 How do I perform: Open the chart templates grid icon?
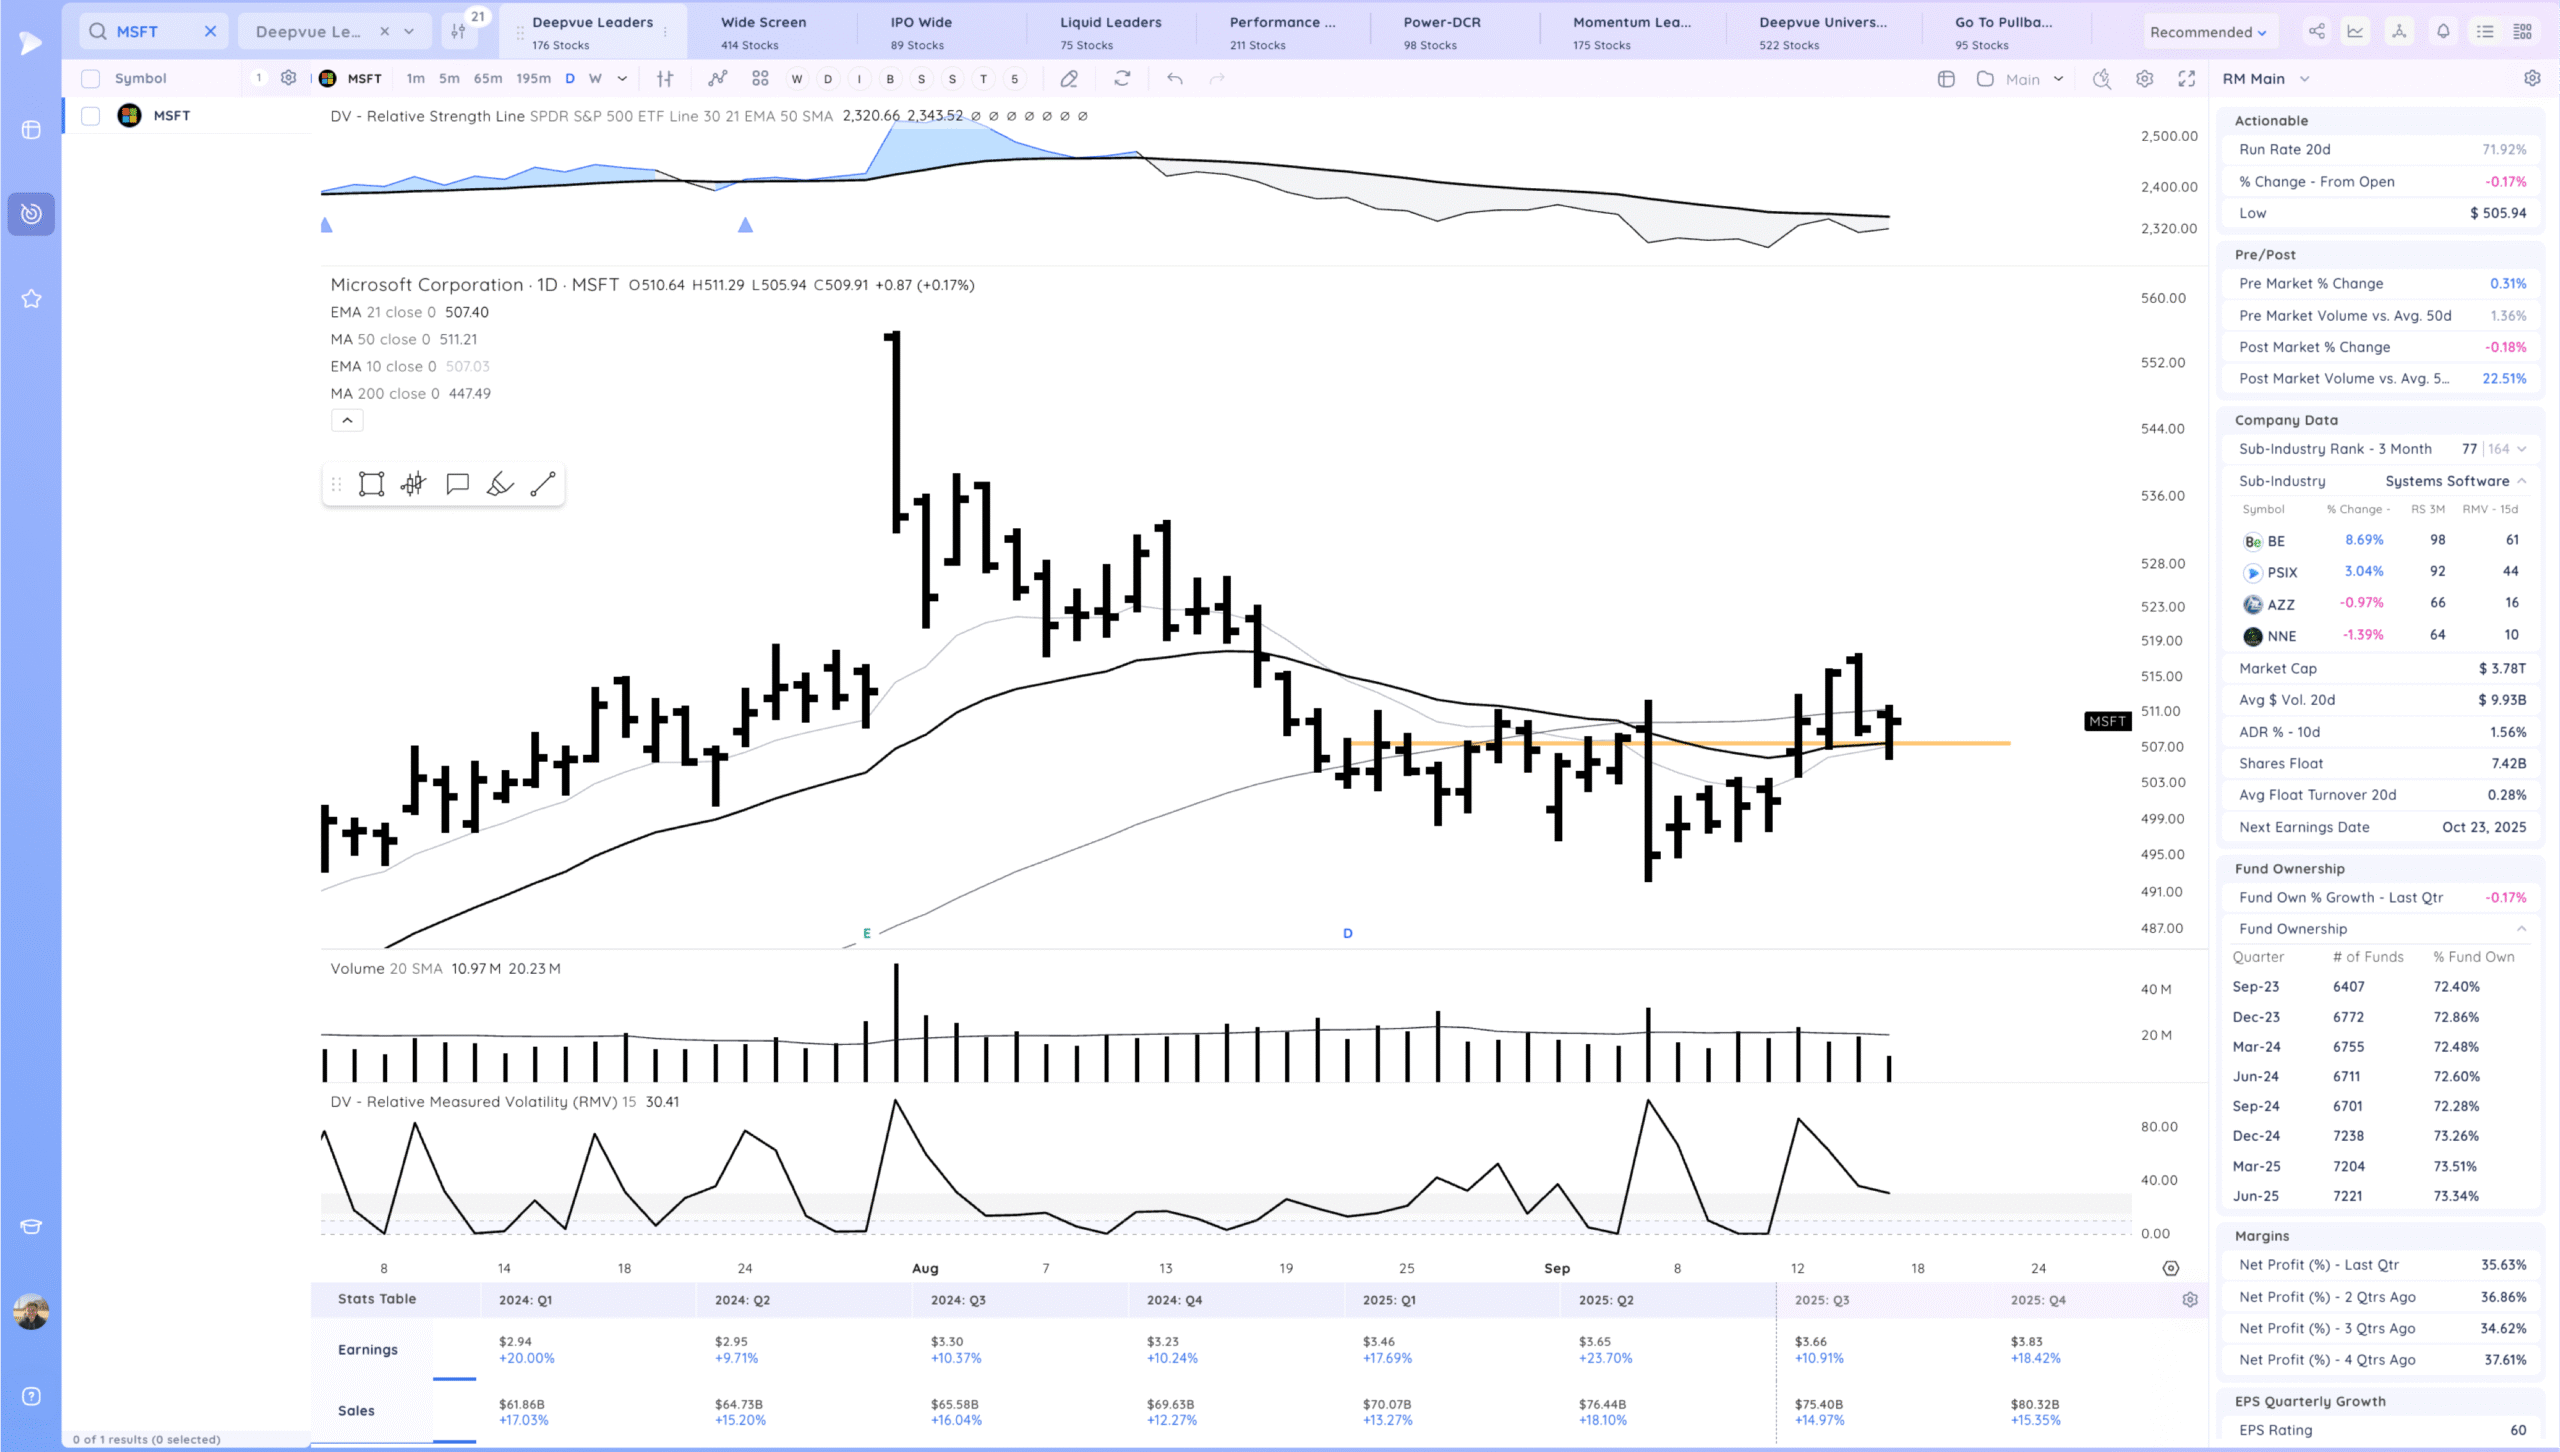[x=760, y=78]
